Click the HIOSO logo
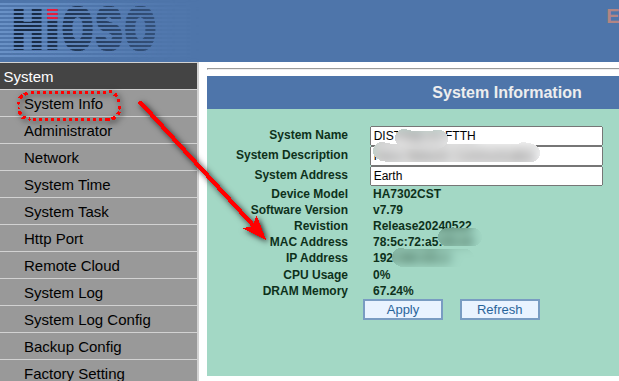This screenshot has width=619, height=381. pyautogui.click(x=84, y=28)
